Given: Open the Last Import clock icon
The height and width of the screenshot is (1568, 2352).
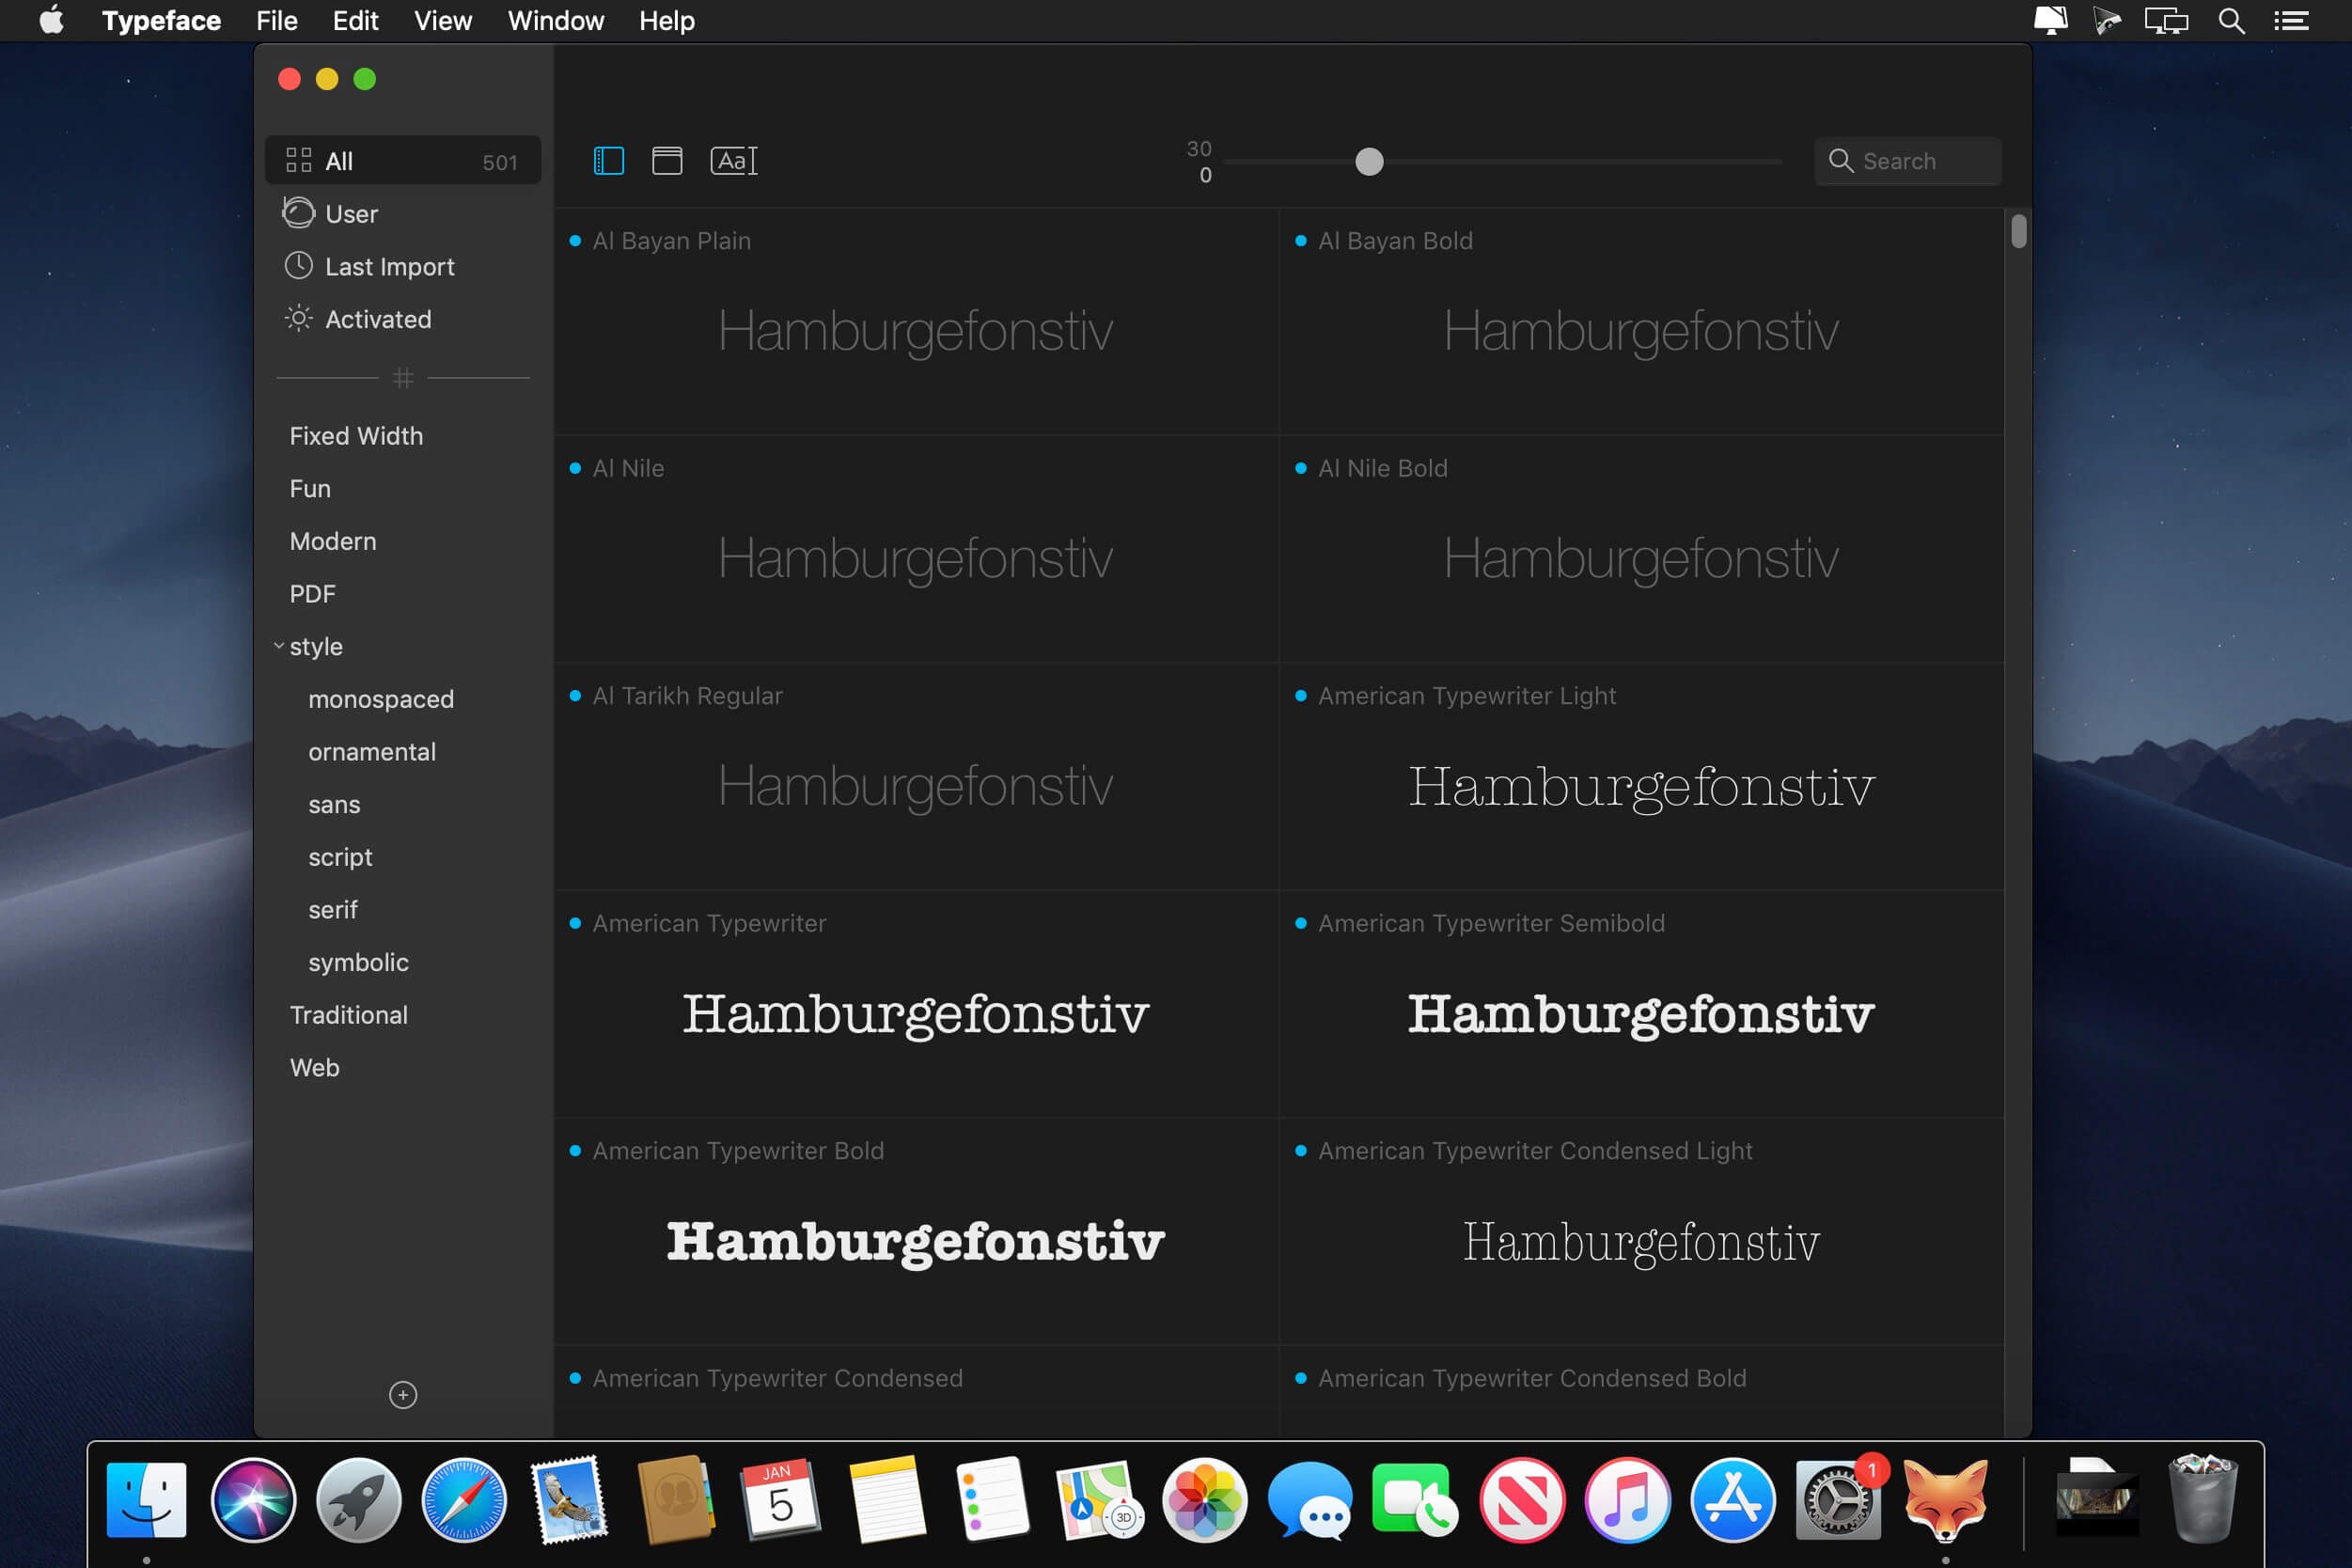Looking at the screenshot, I should pyautogui.click(x=298, y=266).
